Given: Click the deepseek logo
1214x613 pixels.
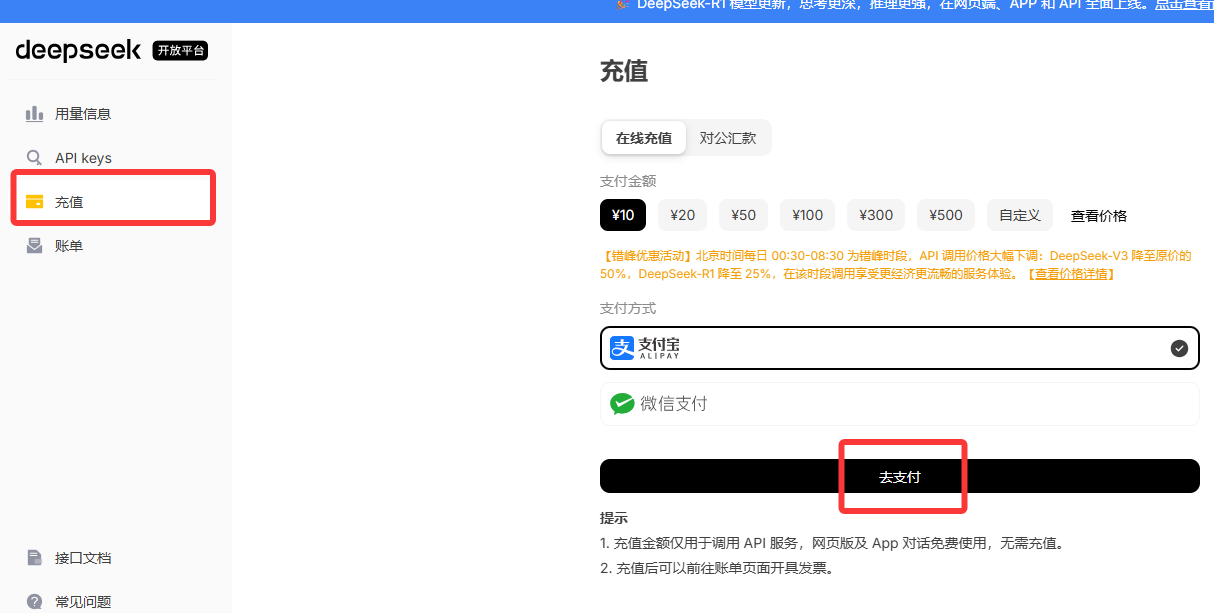Looking at the screenshot, I should click(x=78, y=51).
